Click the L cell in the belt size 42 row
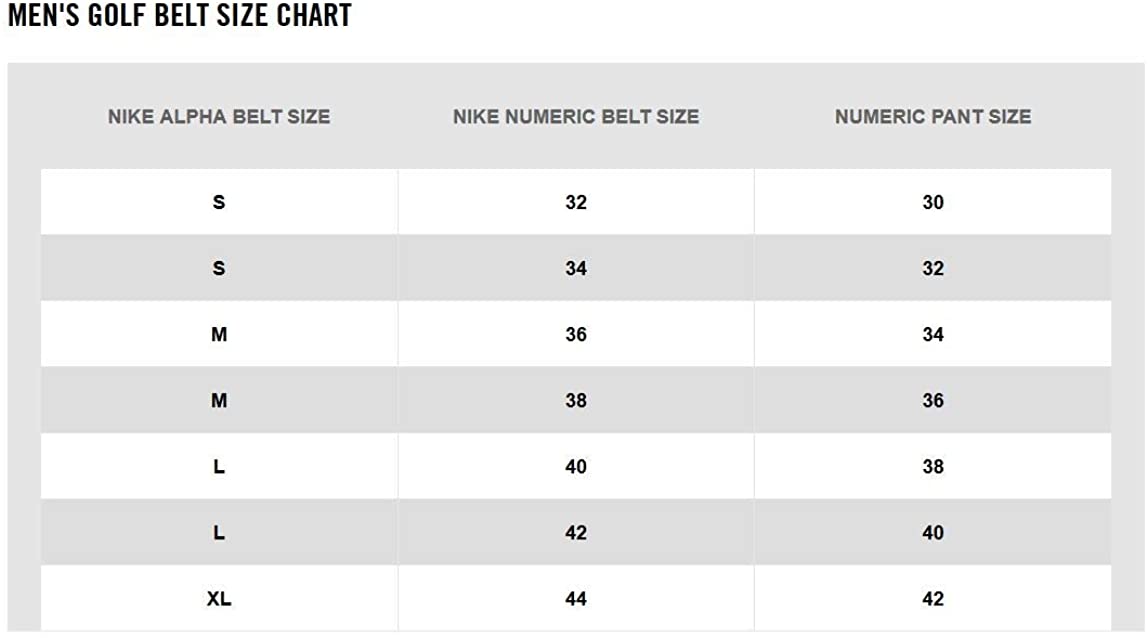This screenshot has width=1148, height=638. click(219, 533)
